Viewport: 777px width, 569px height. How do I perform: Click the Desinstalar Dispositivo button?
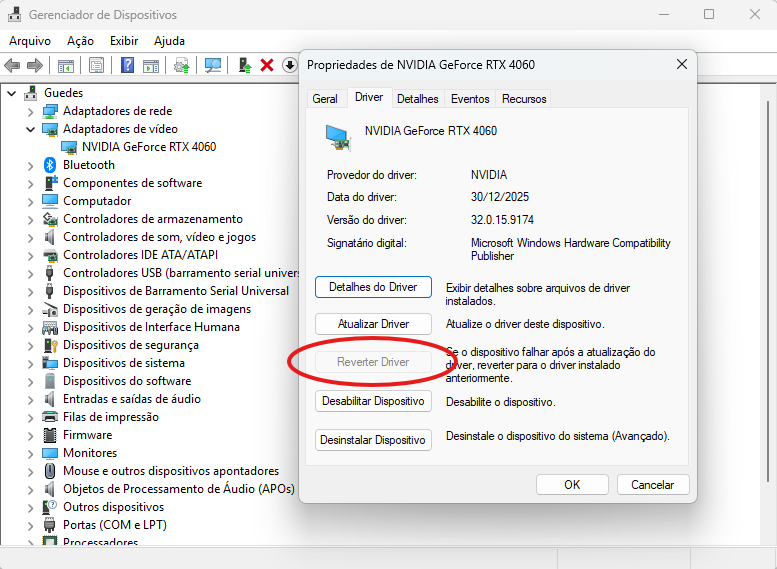(373, 440)
